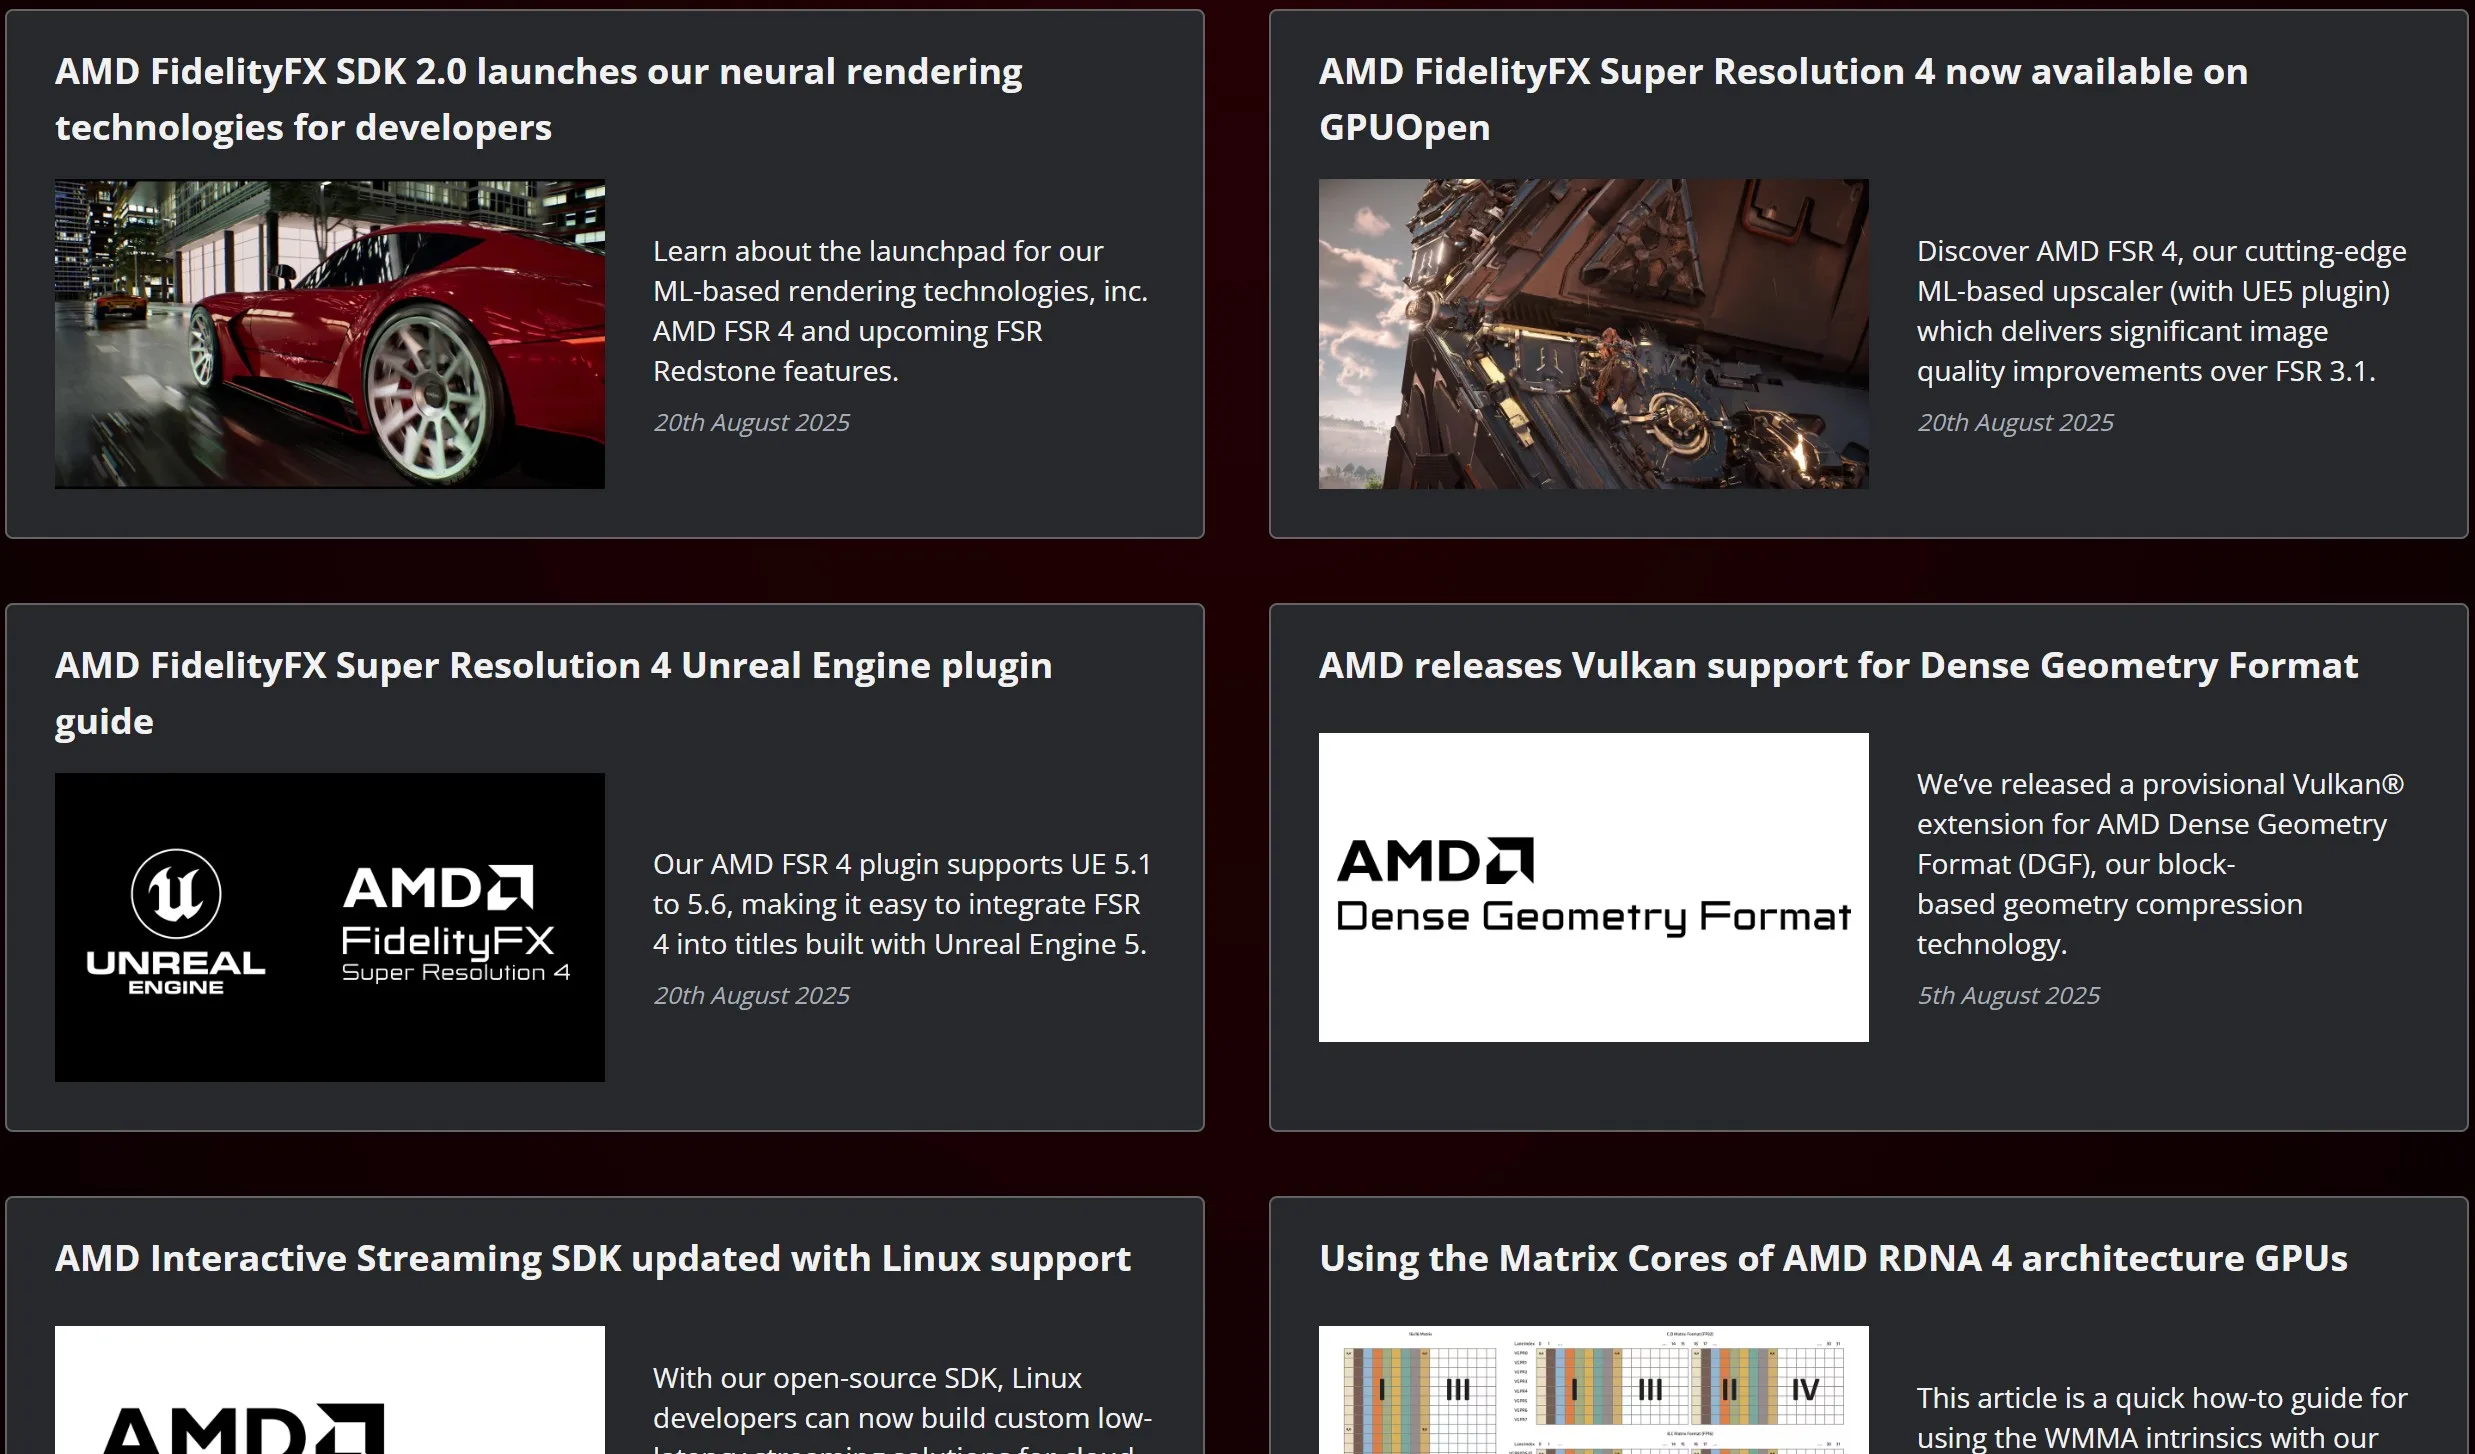Open the FidelityFX SDK 2.0 launch article title
This screenshot has height=1454, width=2475.
coord(538,99)
